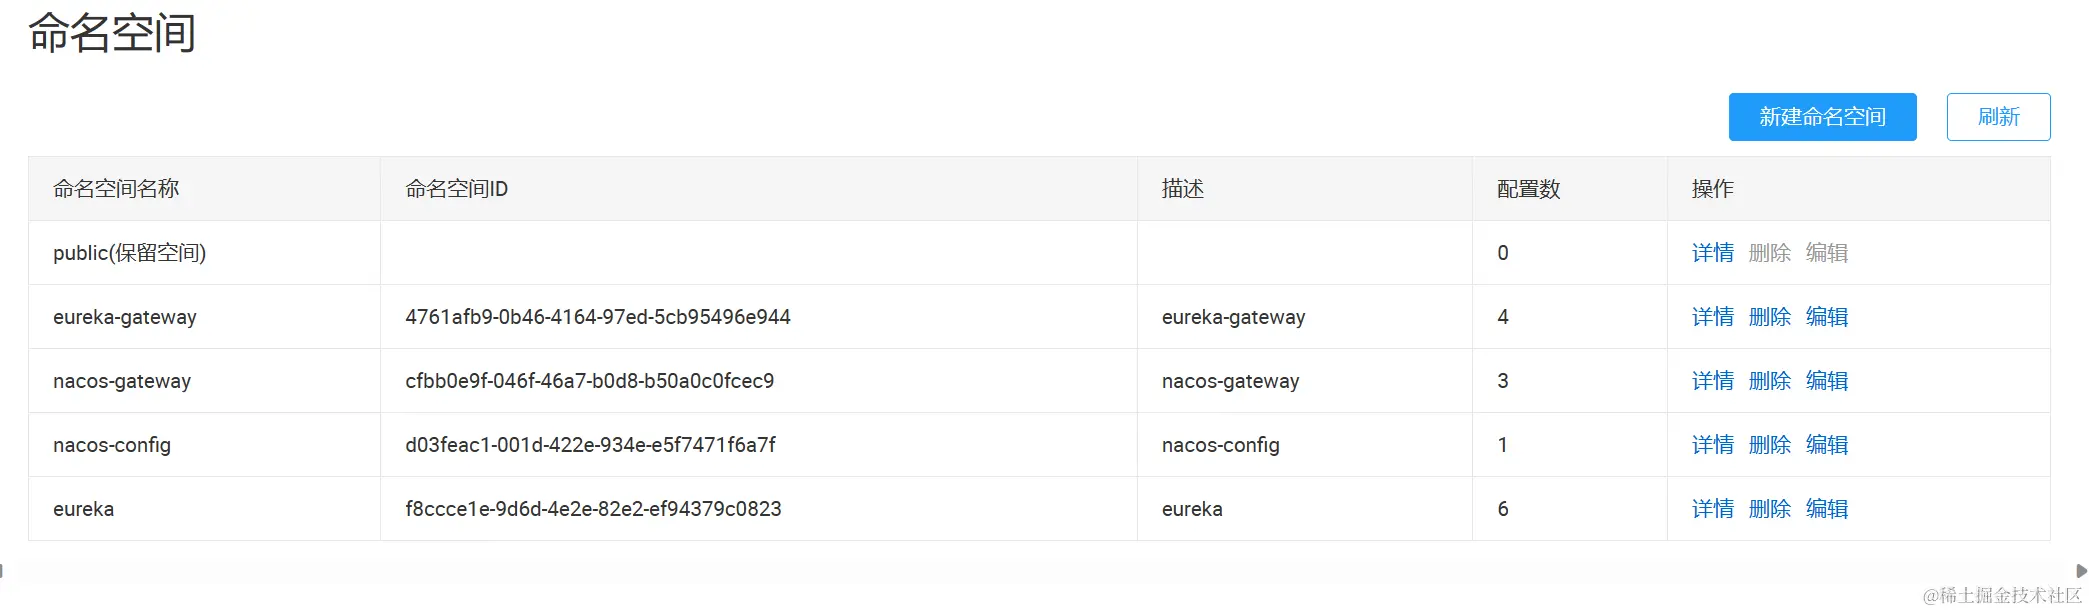Click the 命名空间名称 column header
The image size is (2089, 612).
[116, 189]
